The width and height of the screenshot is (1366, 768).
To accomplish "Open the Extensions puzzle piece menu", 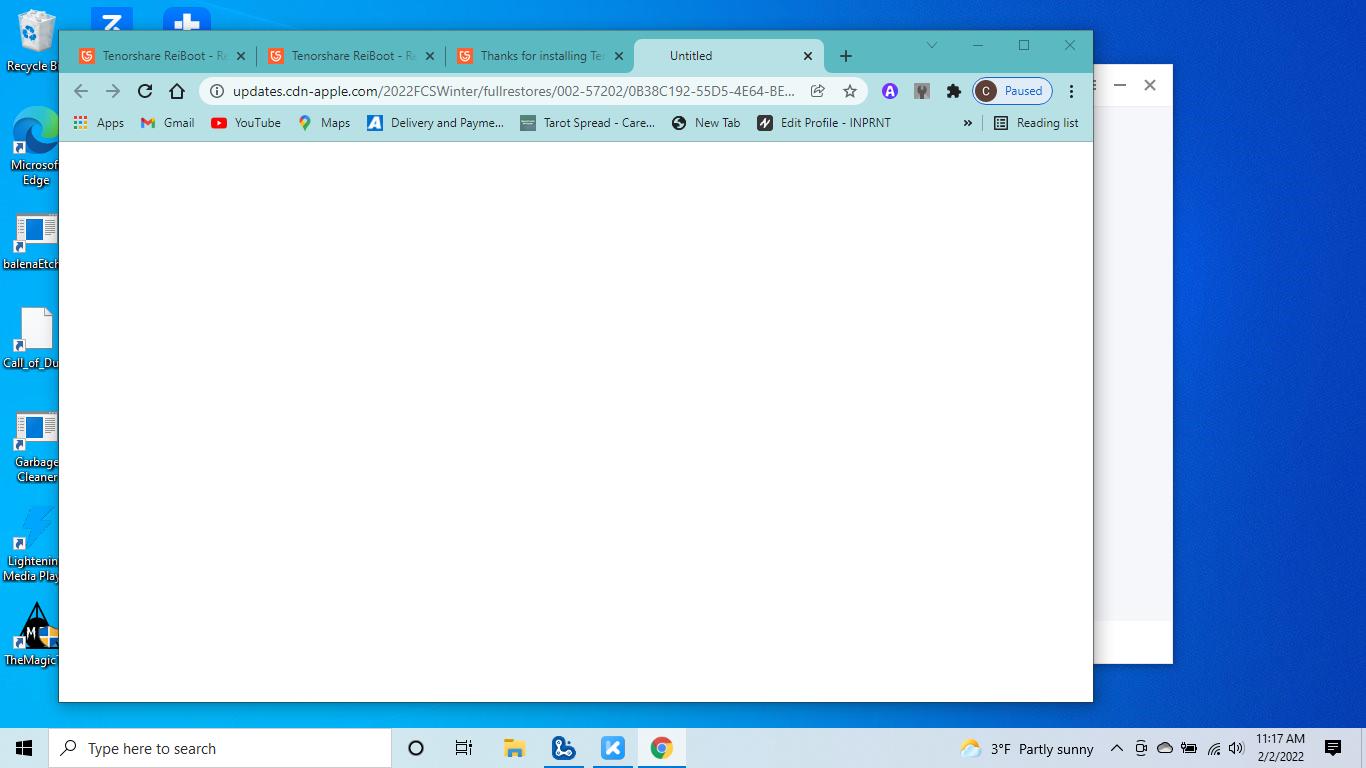I will 954,91.
